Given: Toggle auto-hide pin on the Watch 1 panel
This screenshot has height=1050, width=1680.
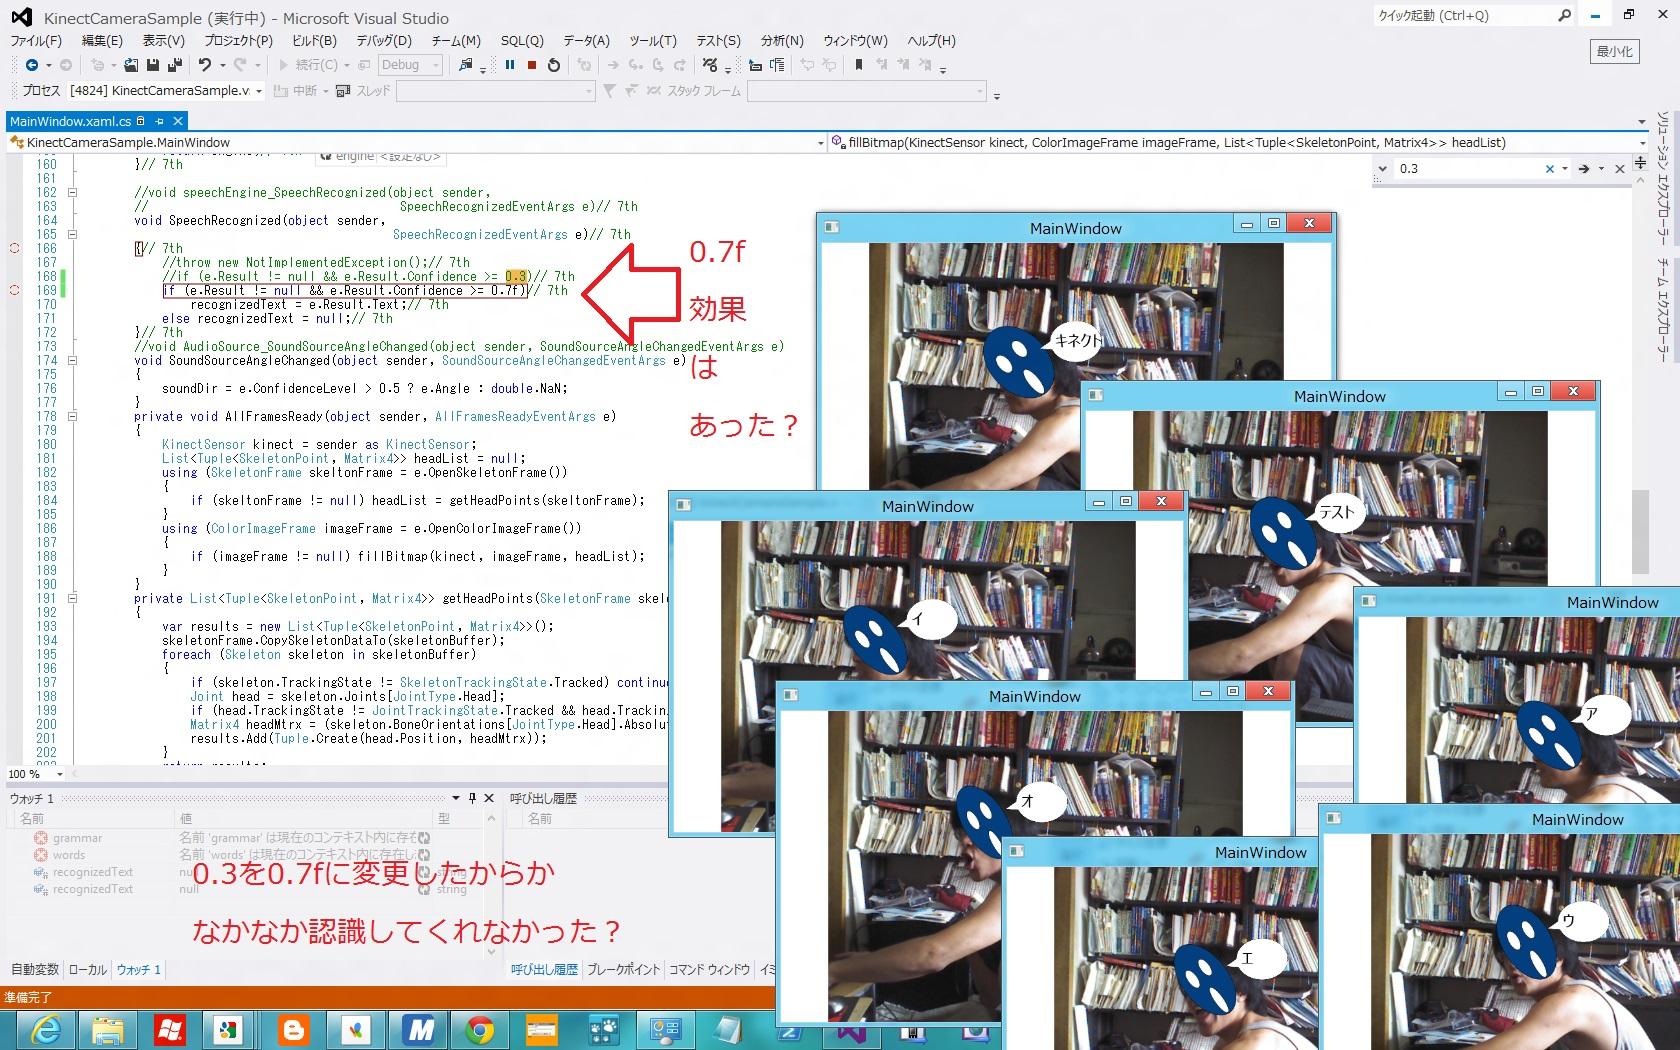Looking at the screenshot, I should 472,798.
